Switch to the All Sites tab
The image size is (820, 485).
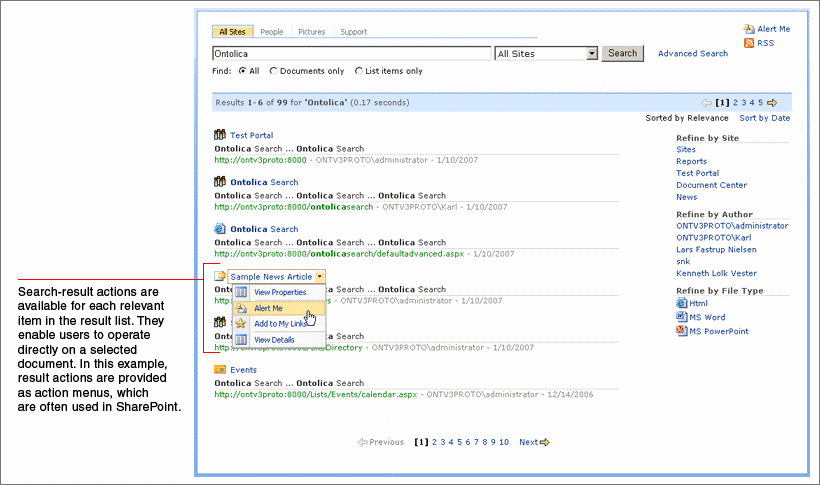pos(232,32)
